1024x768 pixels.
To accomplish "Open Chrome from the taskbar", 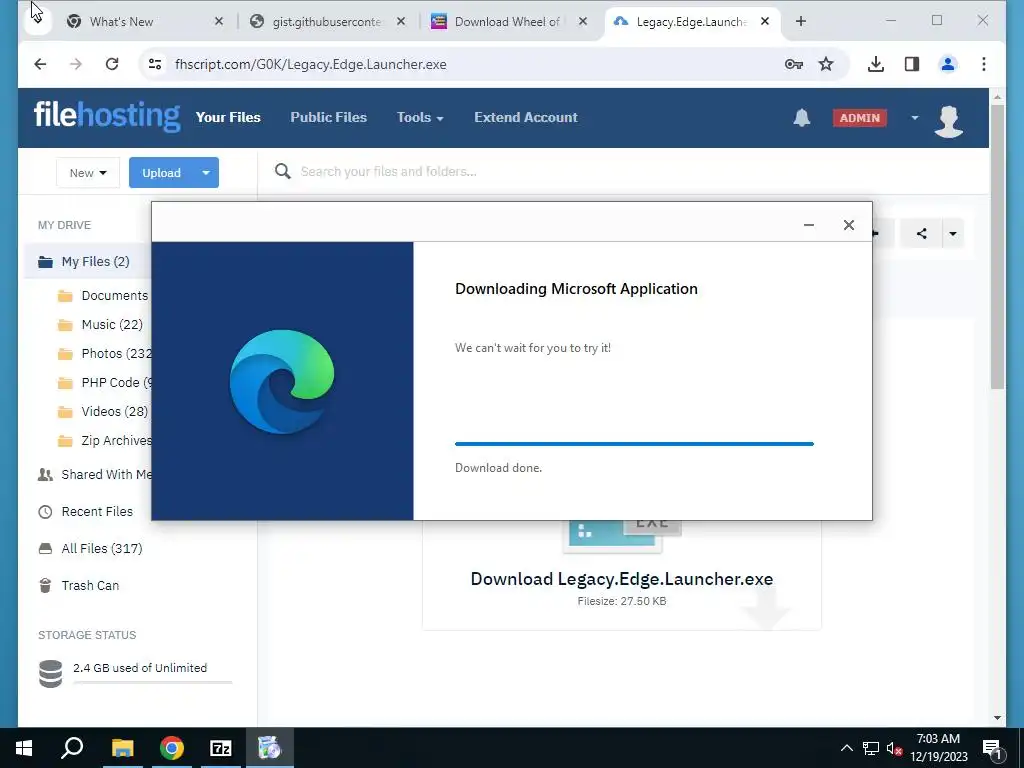I will [172, 748].
